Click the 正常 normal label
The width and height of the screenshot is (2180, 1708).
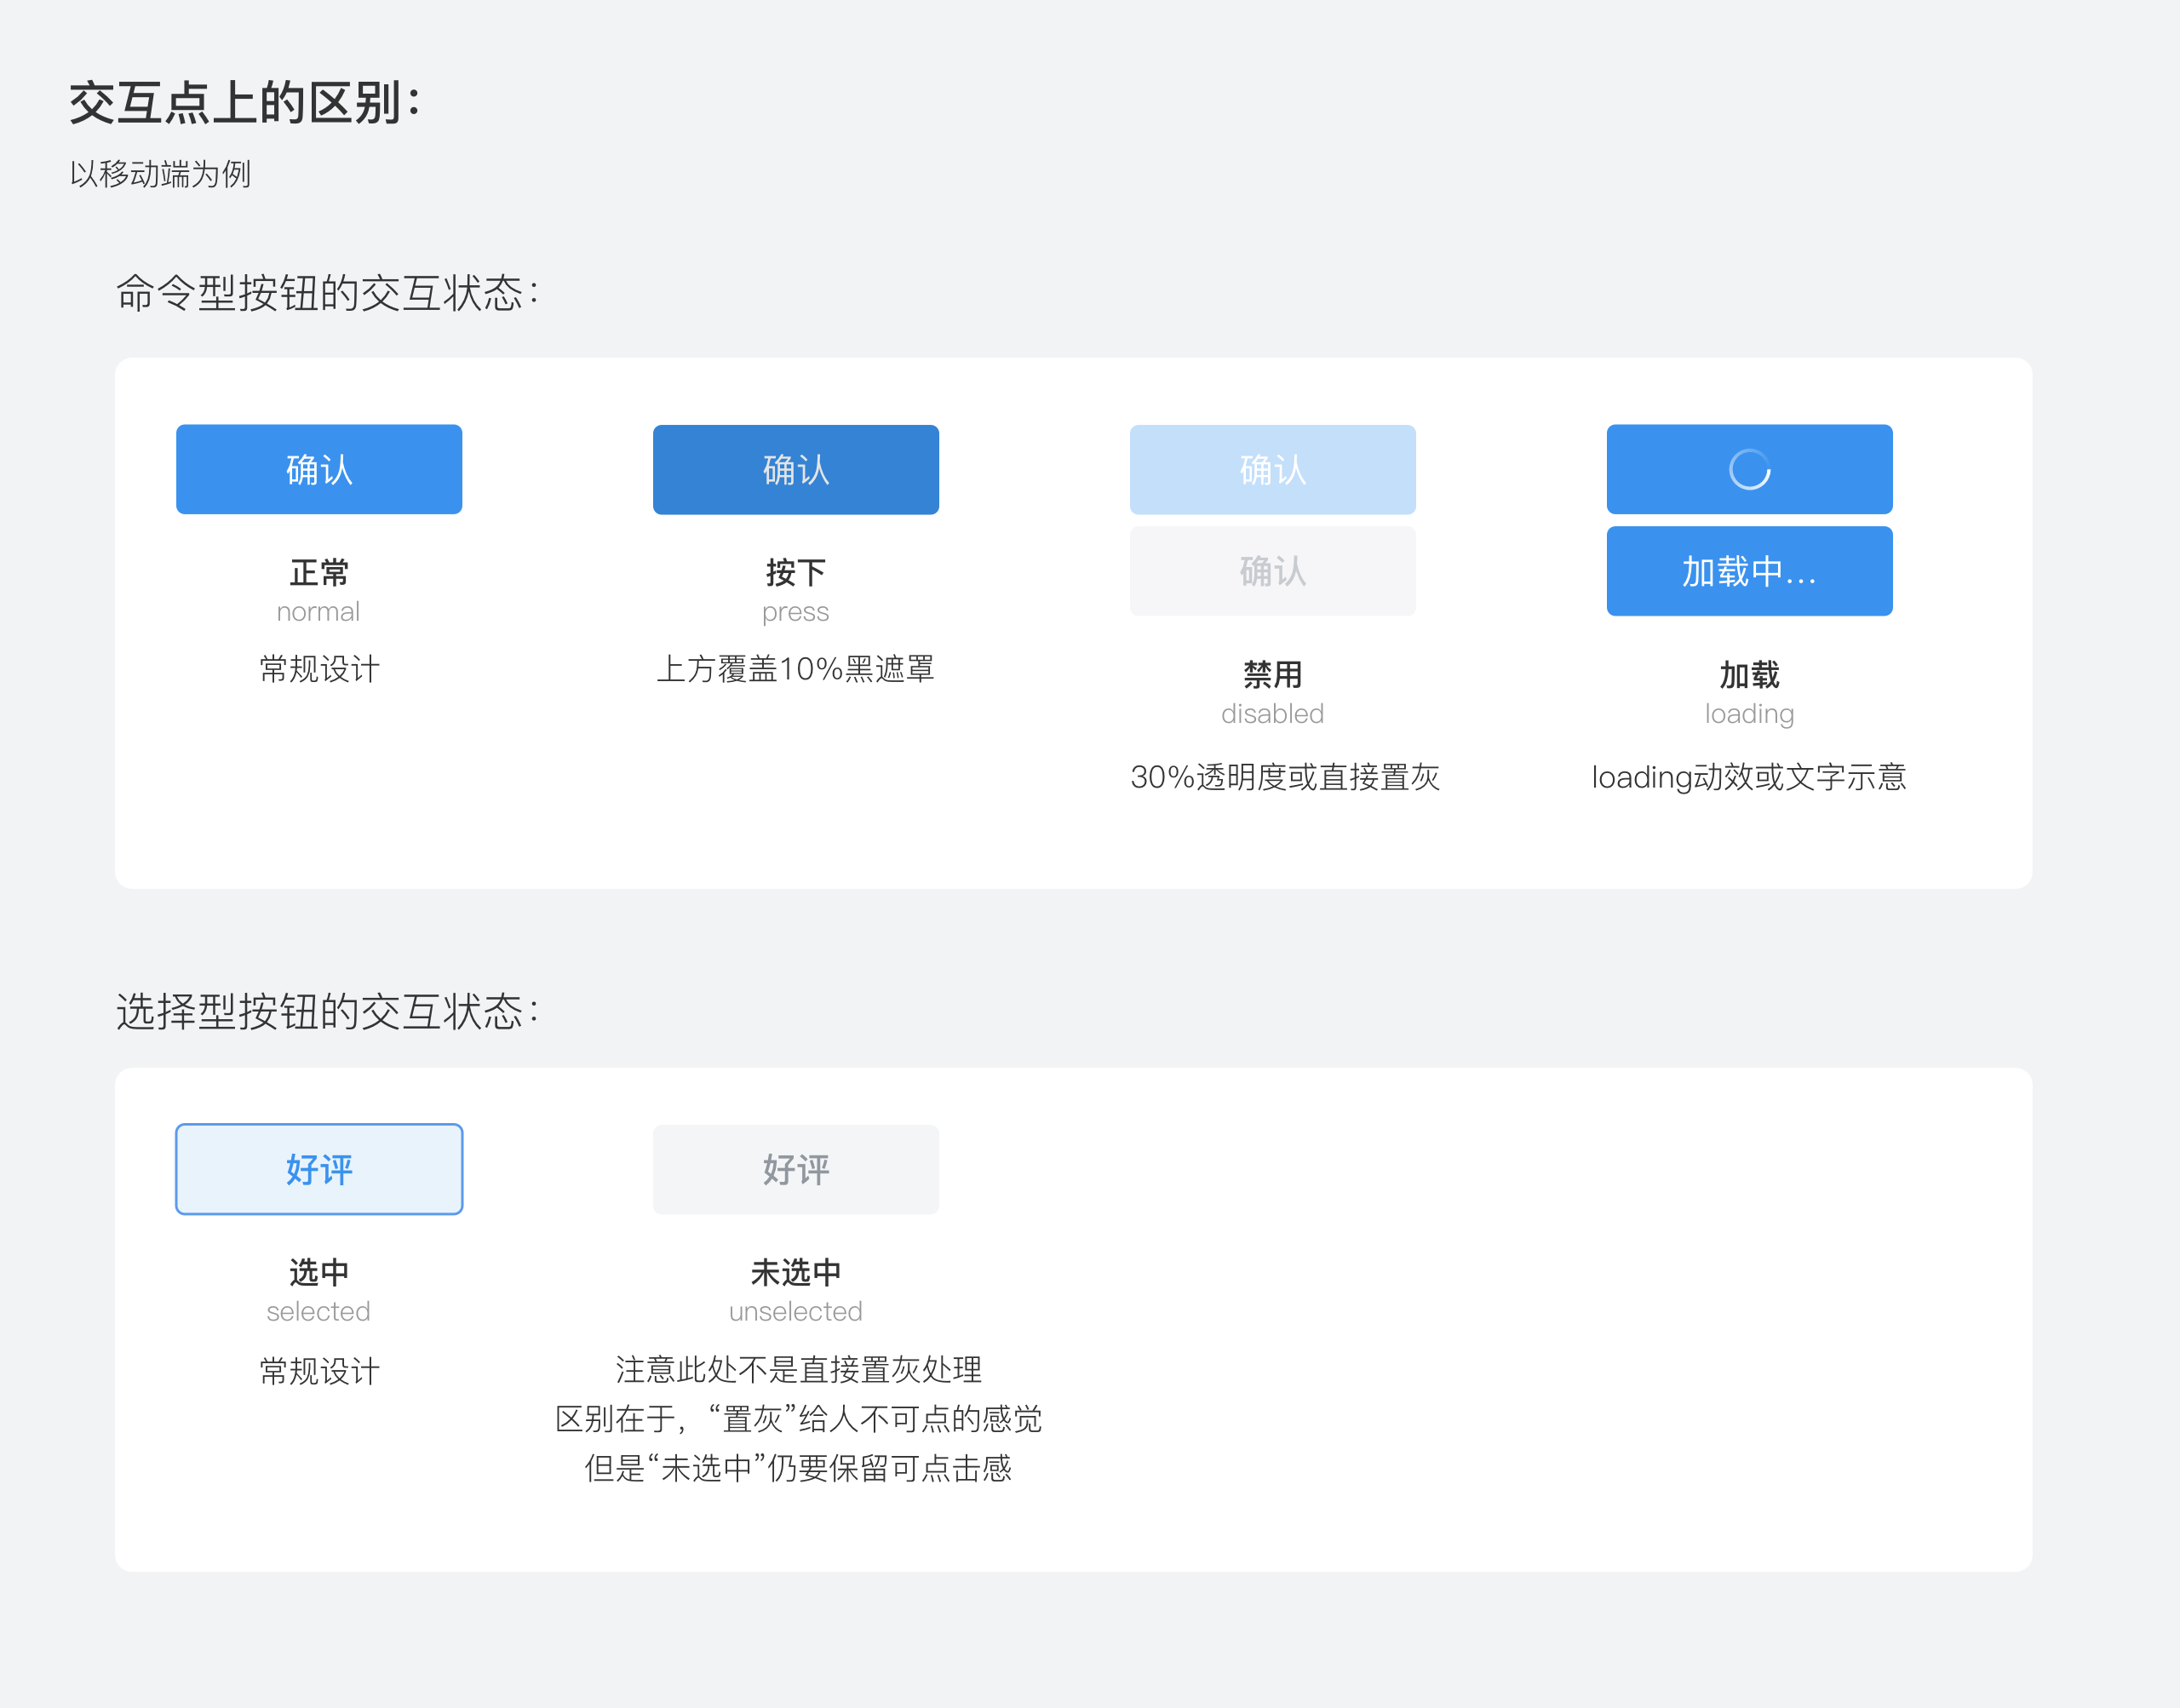pos(319,573)
